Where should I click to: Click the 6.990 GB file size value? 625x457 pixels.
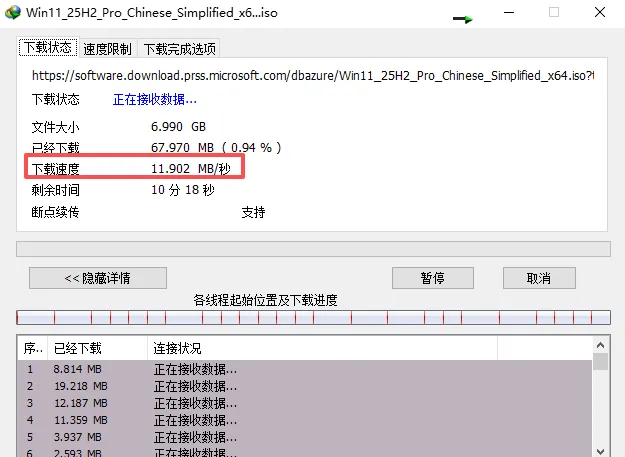[178, 127]
